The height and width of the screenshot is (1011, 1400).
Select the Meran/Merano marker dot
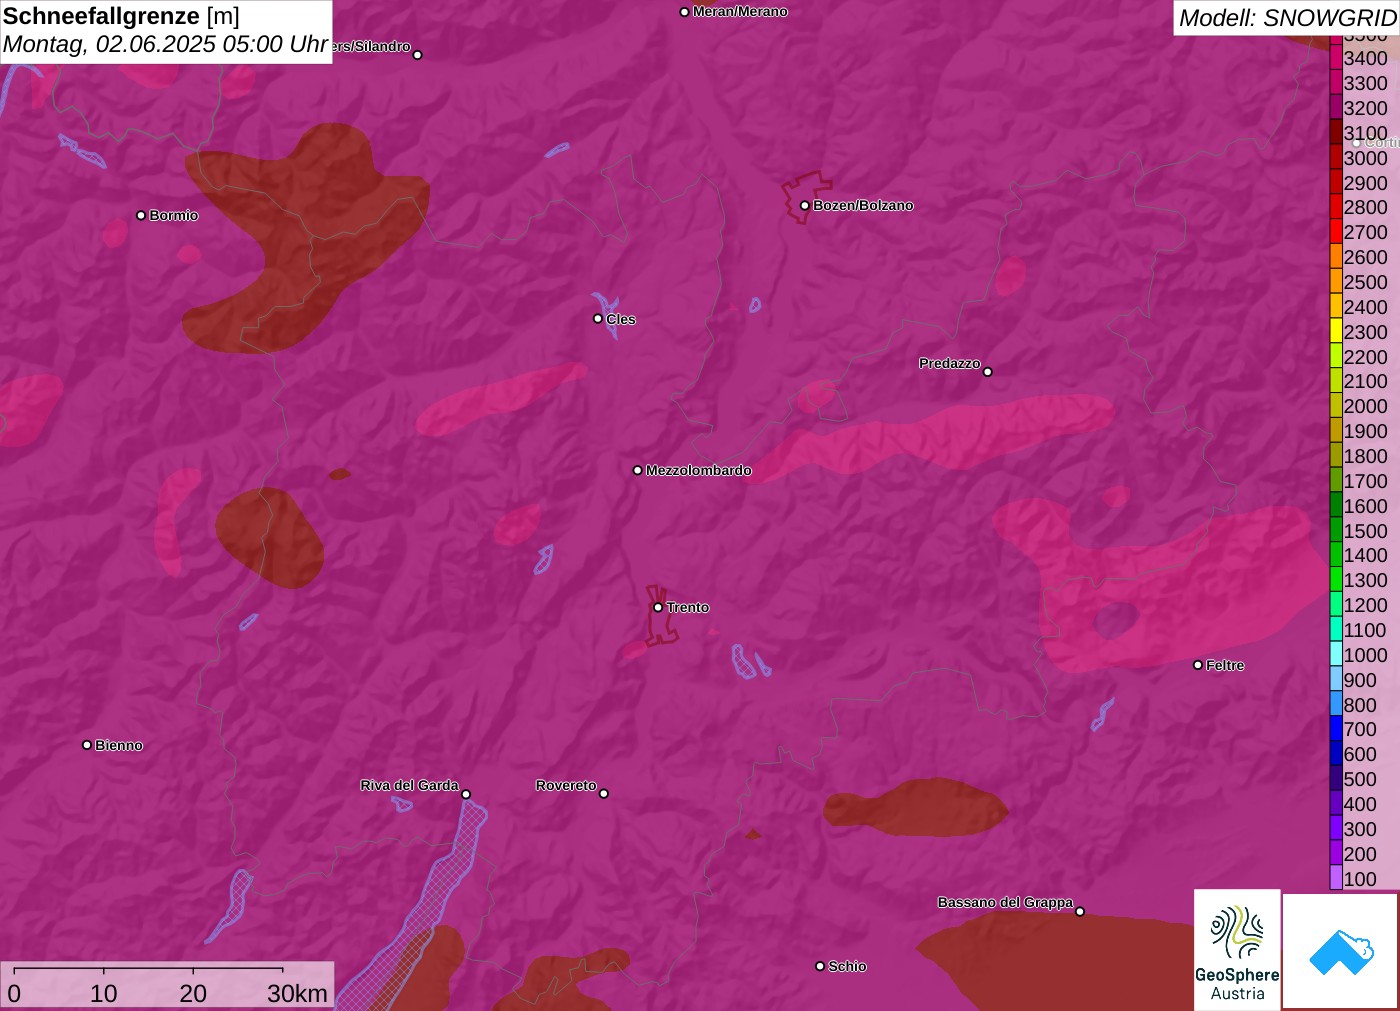coord(684,12)
